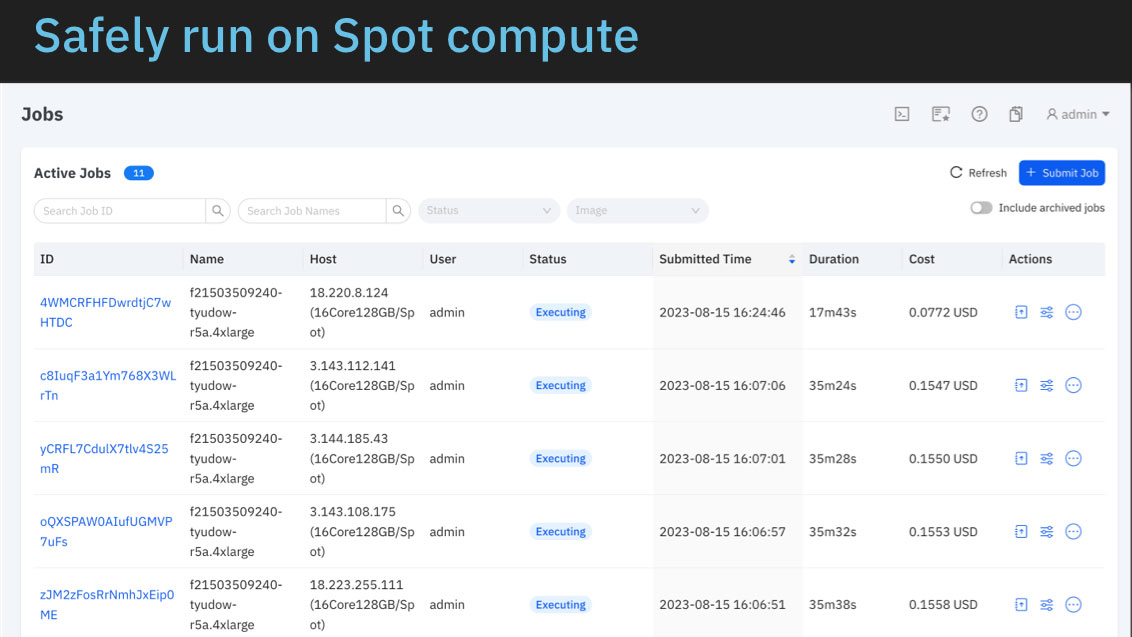Click the Submit Job button

(x=1062, y=173)
